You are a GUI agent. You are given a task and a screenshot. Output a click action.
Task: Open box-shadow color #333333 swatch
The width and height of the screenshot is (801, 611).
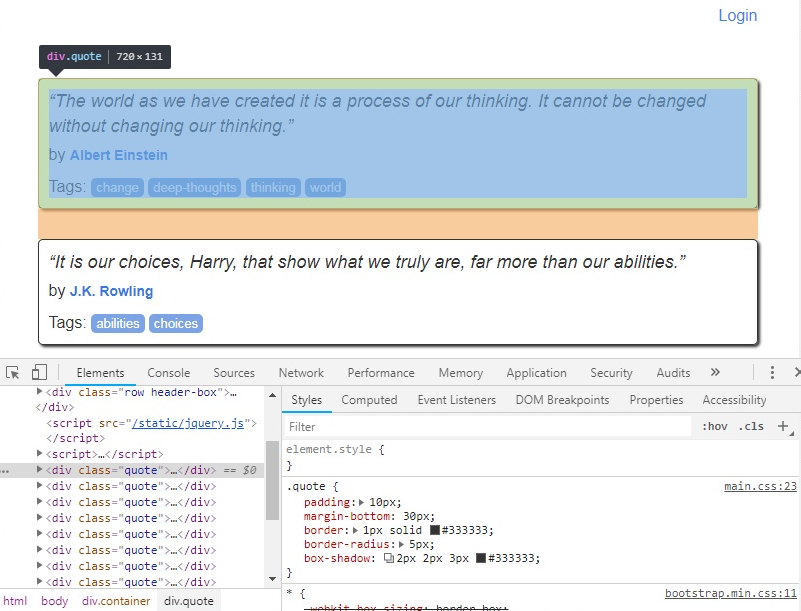point(481,558)
